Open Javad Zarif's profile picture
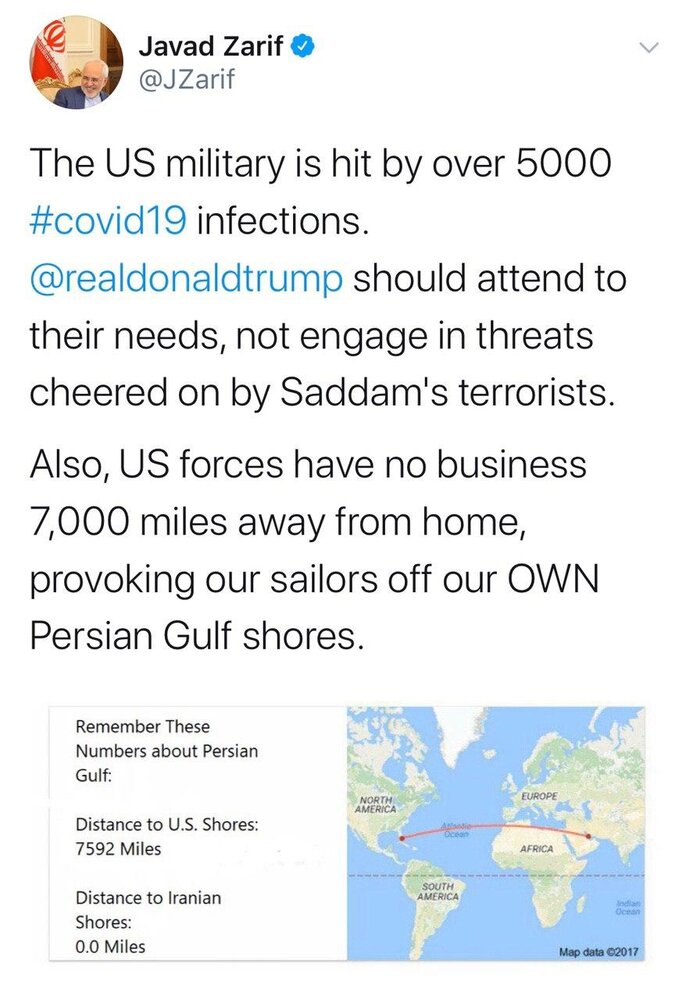Screen dimensions: 686x1000 tap(75, 62)
